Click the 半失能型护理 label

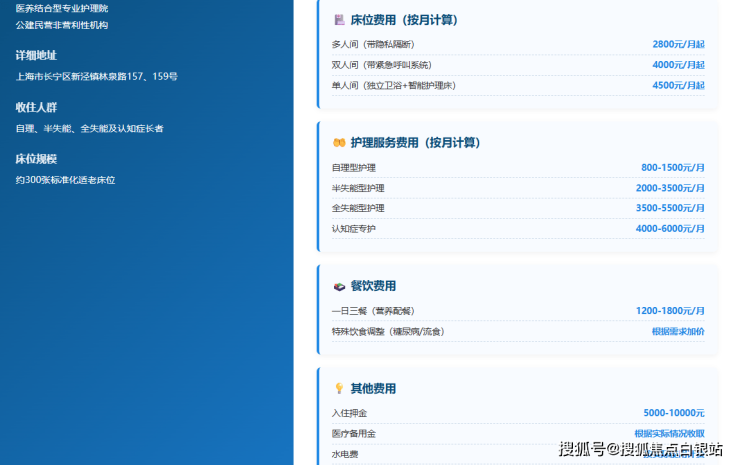coord(358,188)
